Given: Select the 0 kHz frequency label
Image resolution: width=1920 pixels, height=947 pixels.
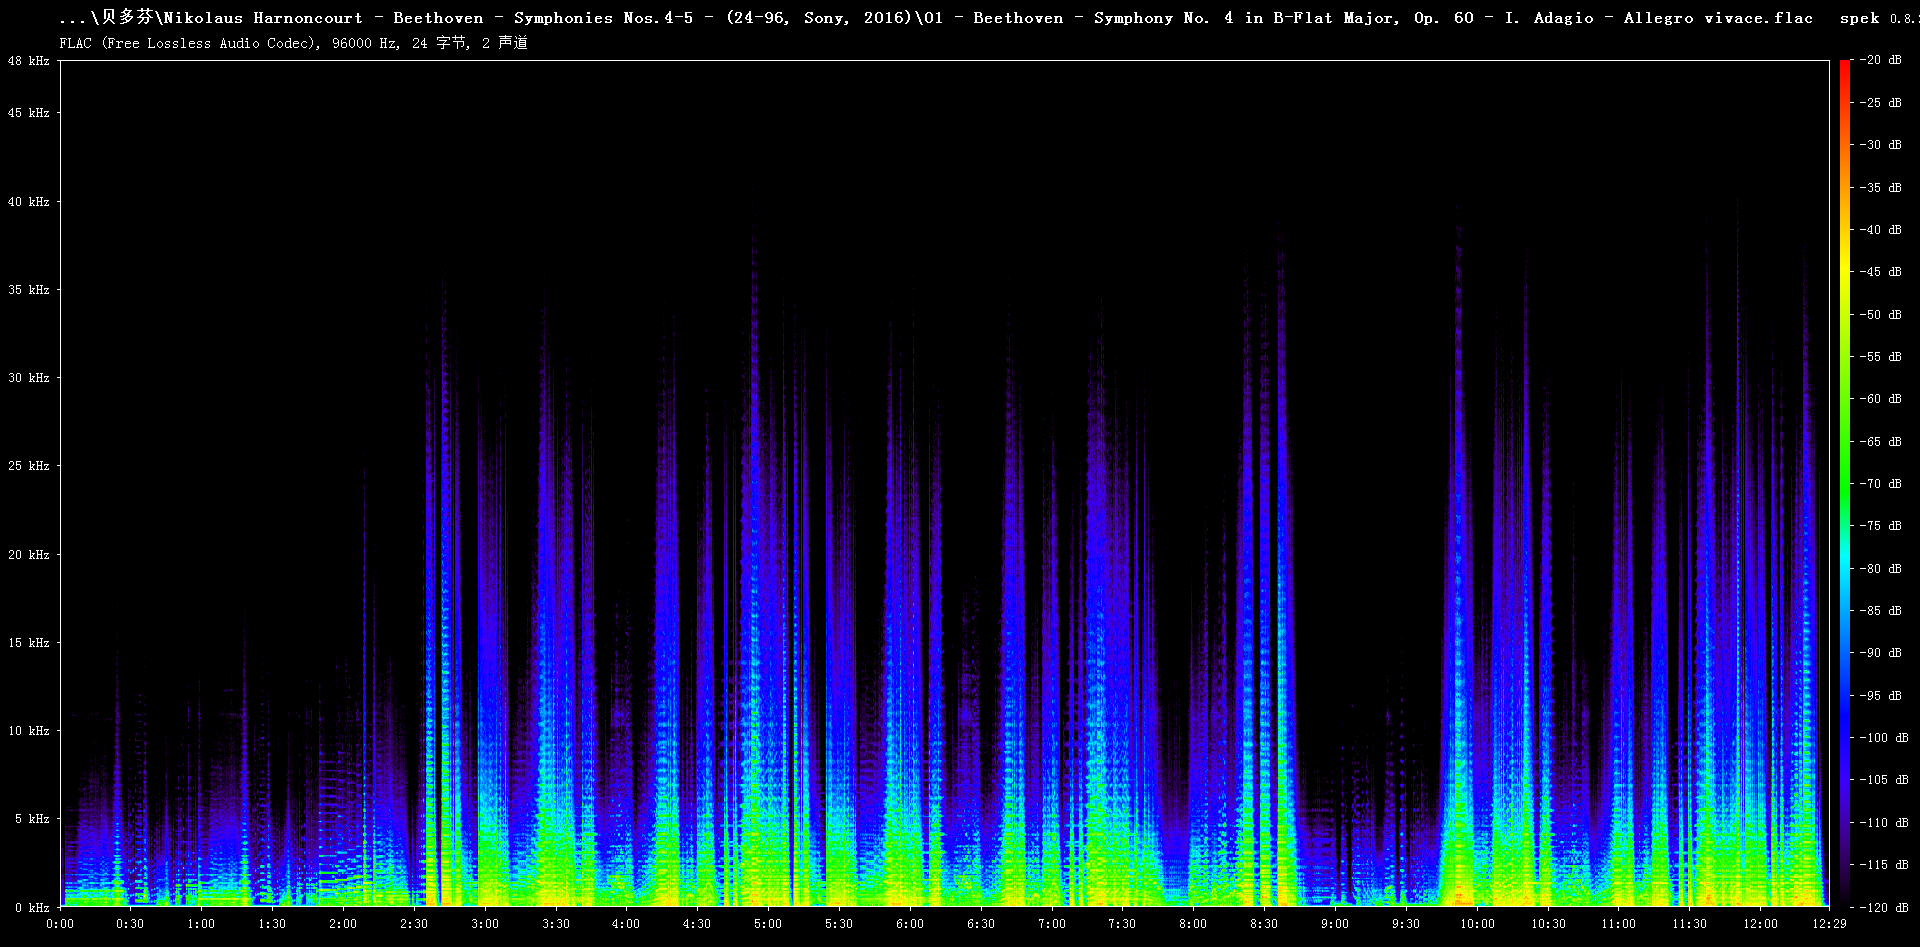Looking at the screenshot, I should [32, 908].
